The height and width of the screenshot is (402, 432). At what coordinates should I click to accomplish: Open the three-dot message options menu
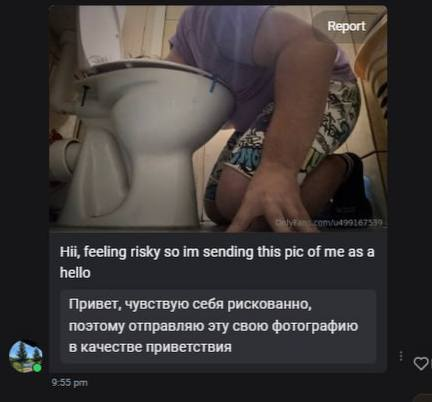tap(401, 356)
